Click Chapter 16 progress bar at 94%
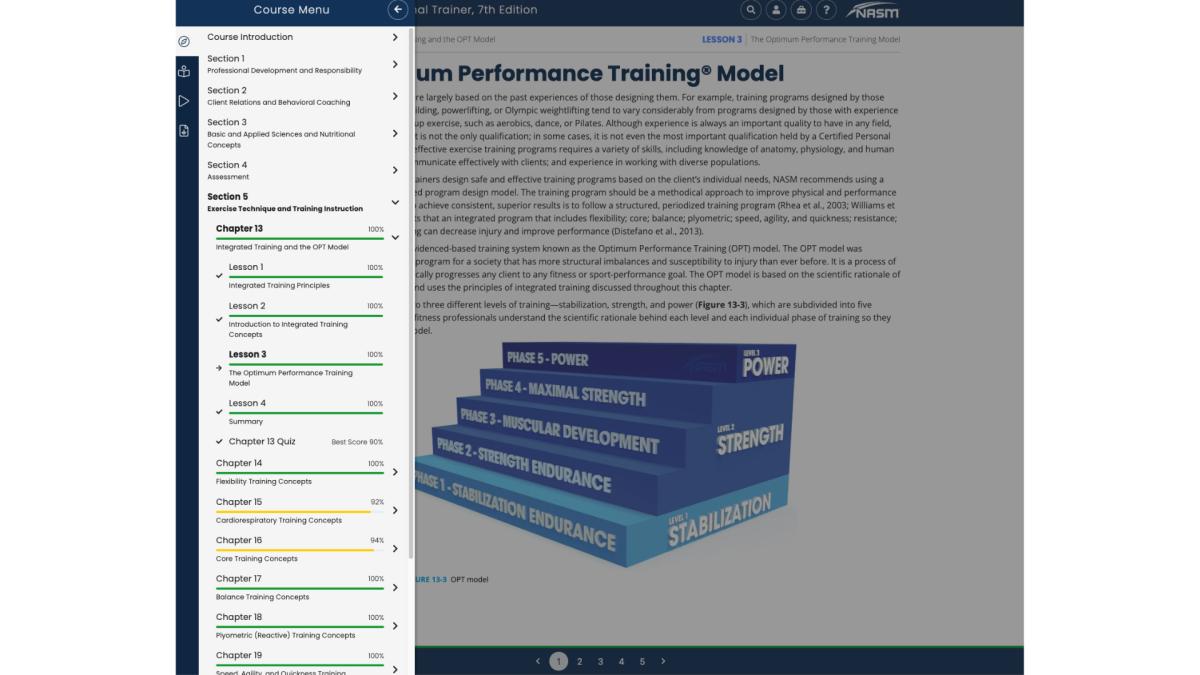Screen dimensions: 1200x675 (299, 550)
